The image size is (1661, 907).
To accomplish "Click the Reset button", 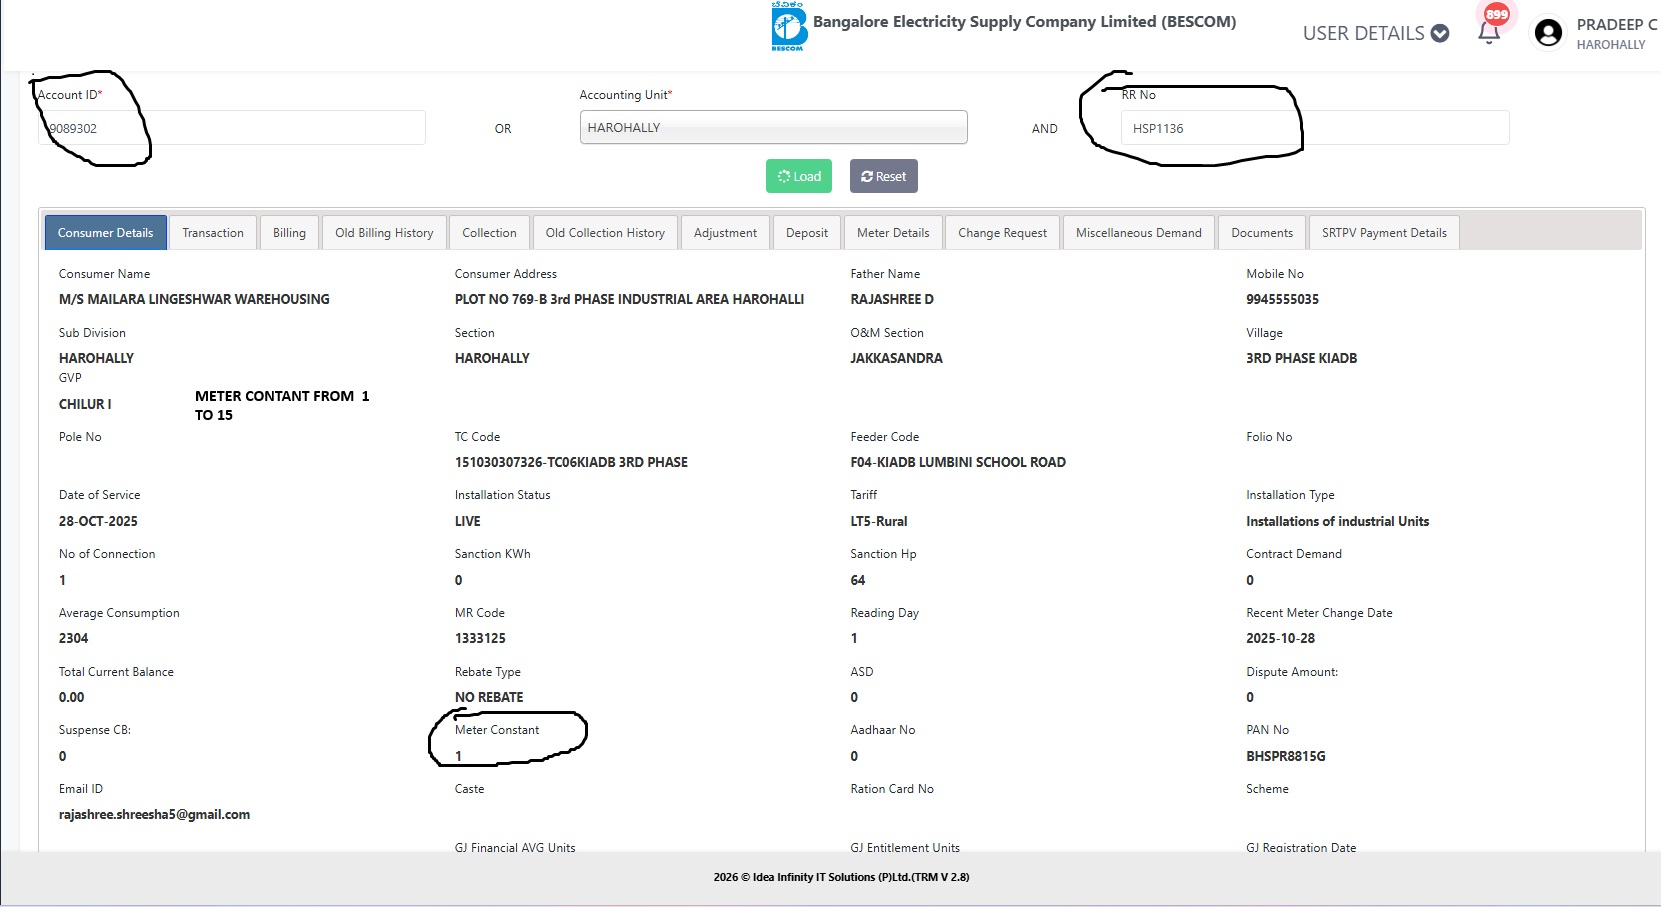I will click(883, 176).
